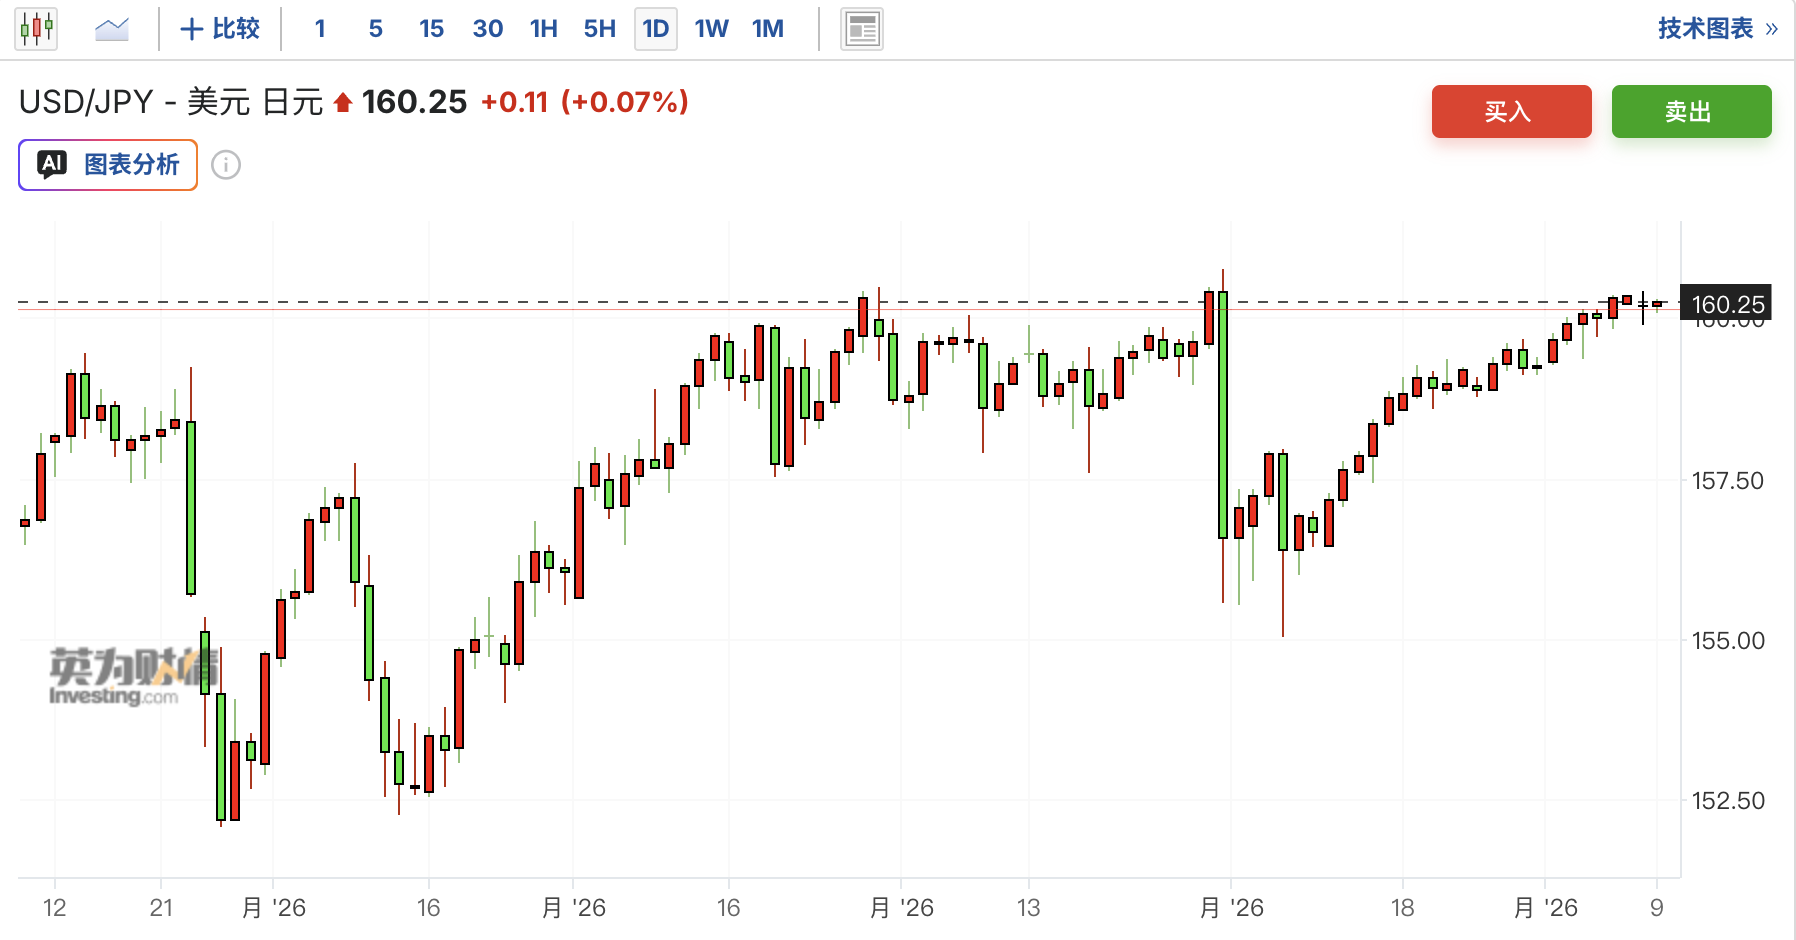
Task: Switch to 30 minute interval
Action: pos(488,29)
